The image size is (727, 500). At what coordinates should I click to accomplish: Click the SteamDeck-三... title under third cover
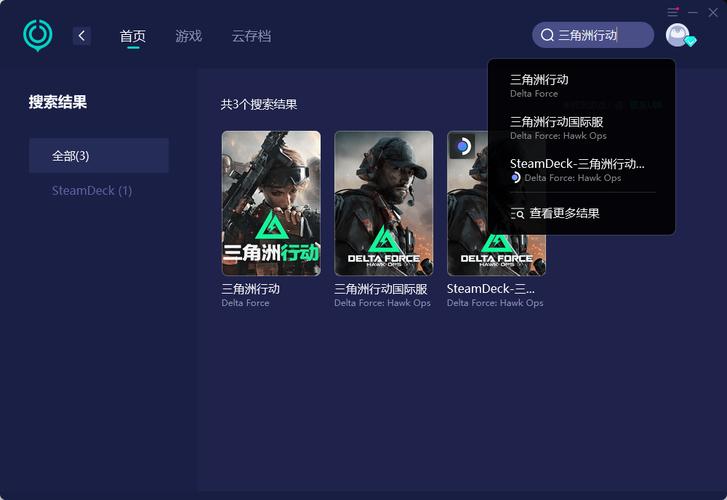click(x=491, y=289)
